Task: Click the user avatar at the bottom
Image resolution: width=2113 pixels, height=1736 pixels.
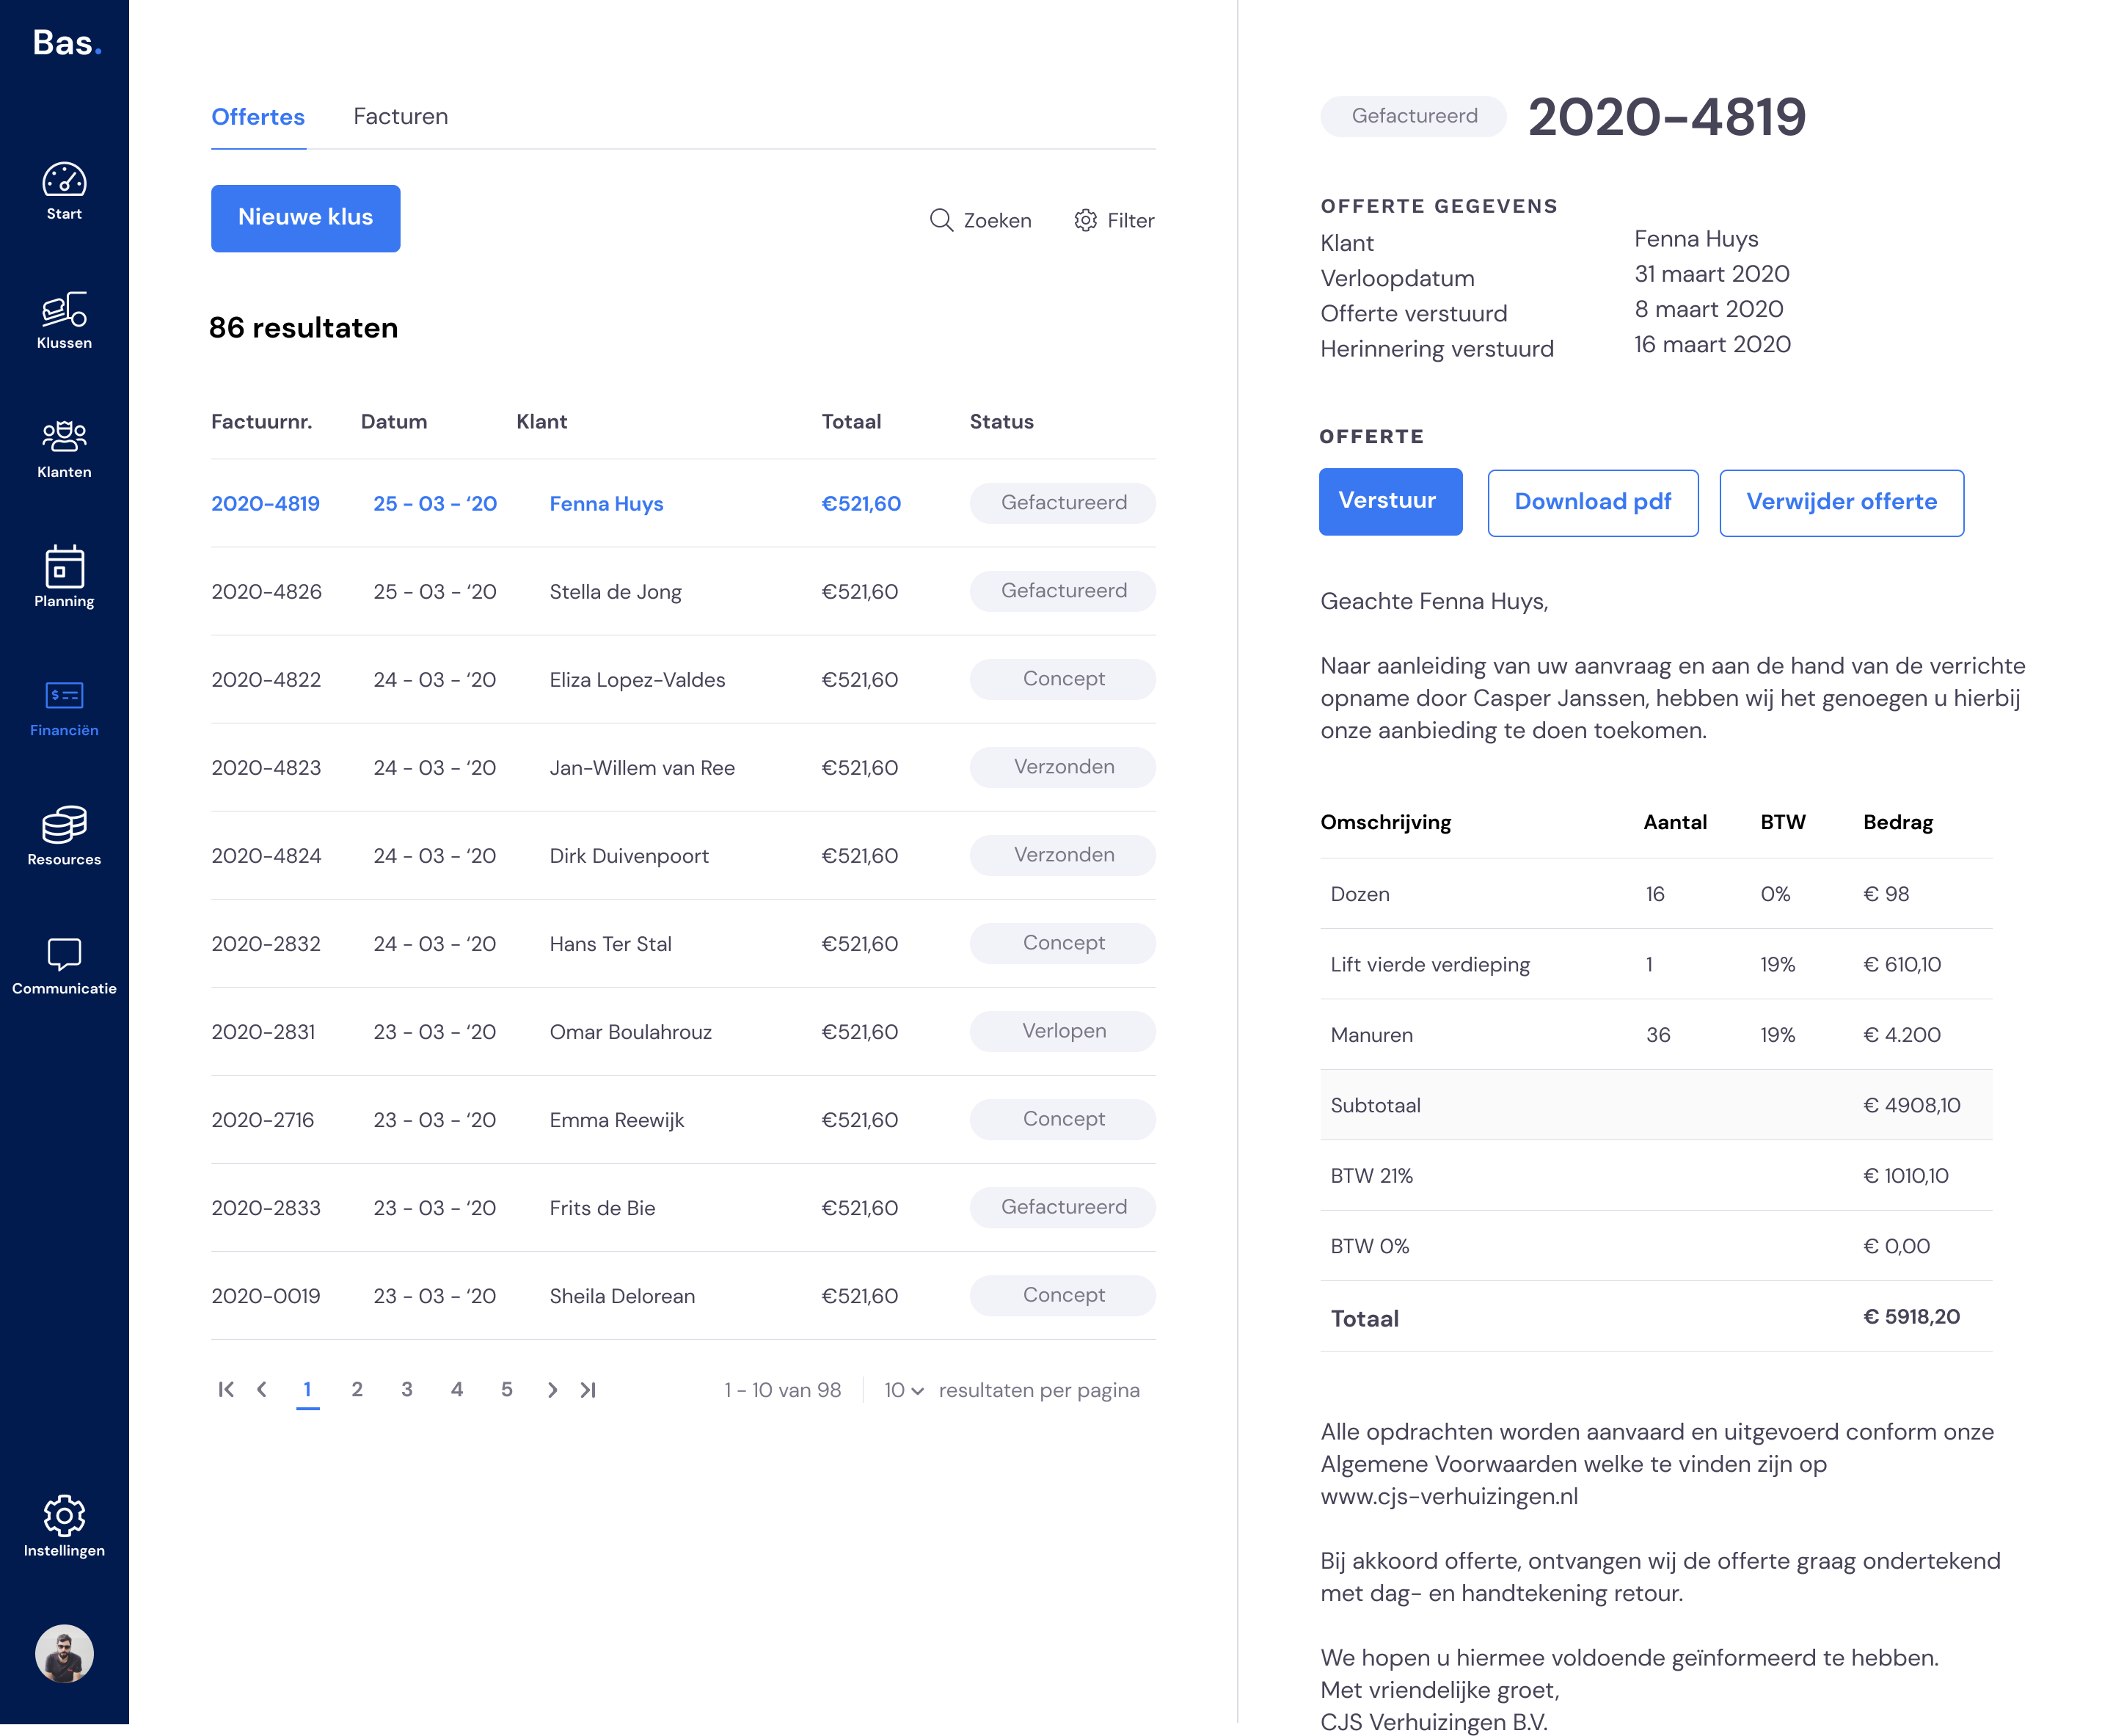Action: pos(64,1654)
